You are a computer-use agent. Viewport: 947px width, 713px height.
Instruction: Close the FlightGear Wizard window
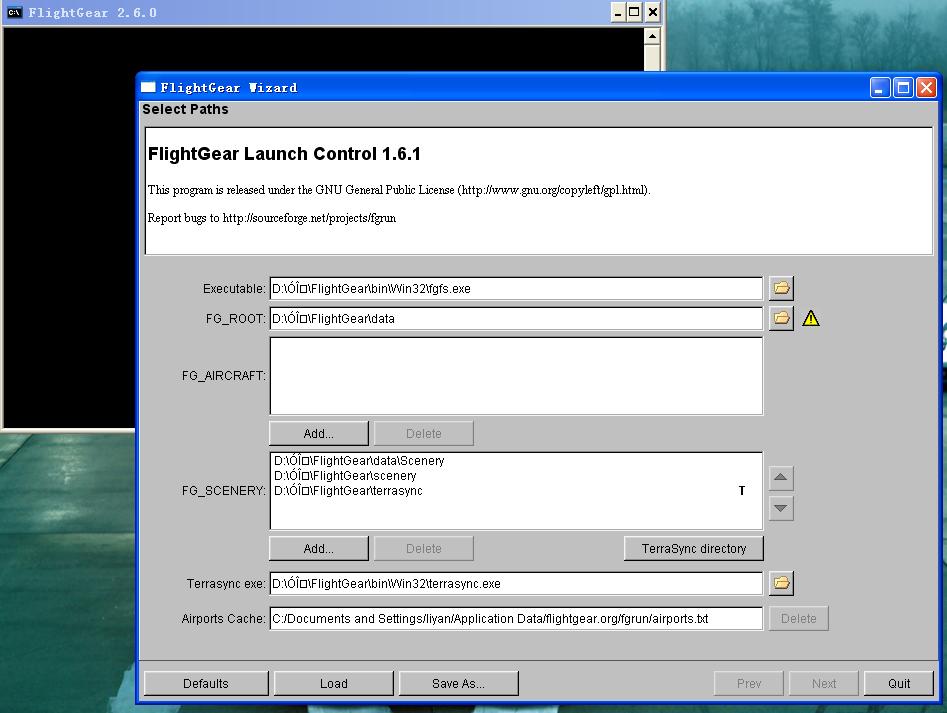tap(926, 88)
